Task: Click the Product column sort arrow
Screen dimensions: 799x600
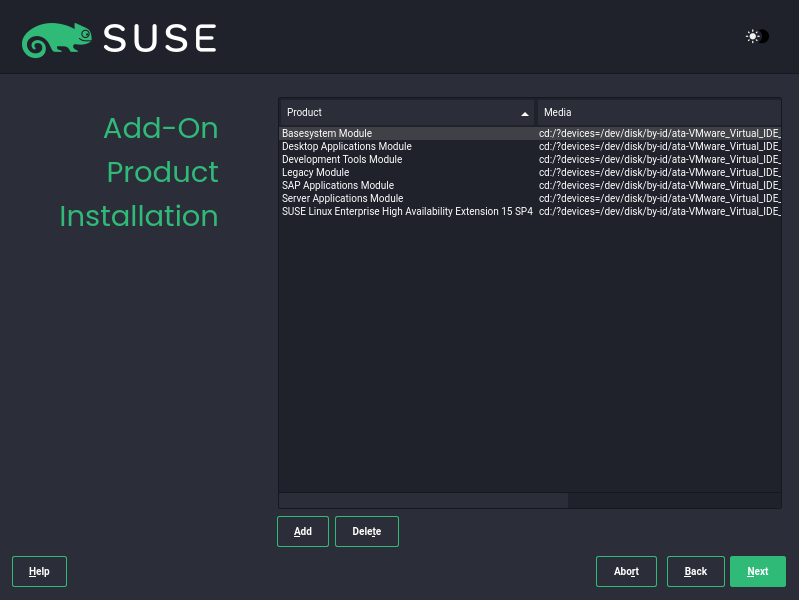Action: click(x=524, y=114)
